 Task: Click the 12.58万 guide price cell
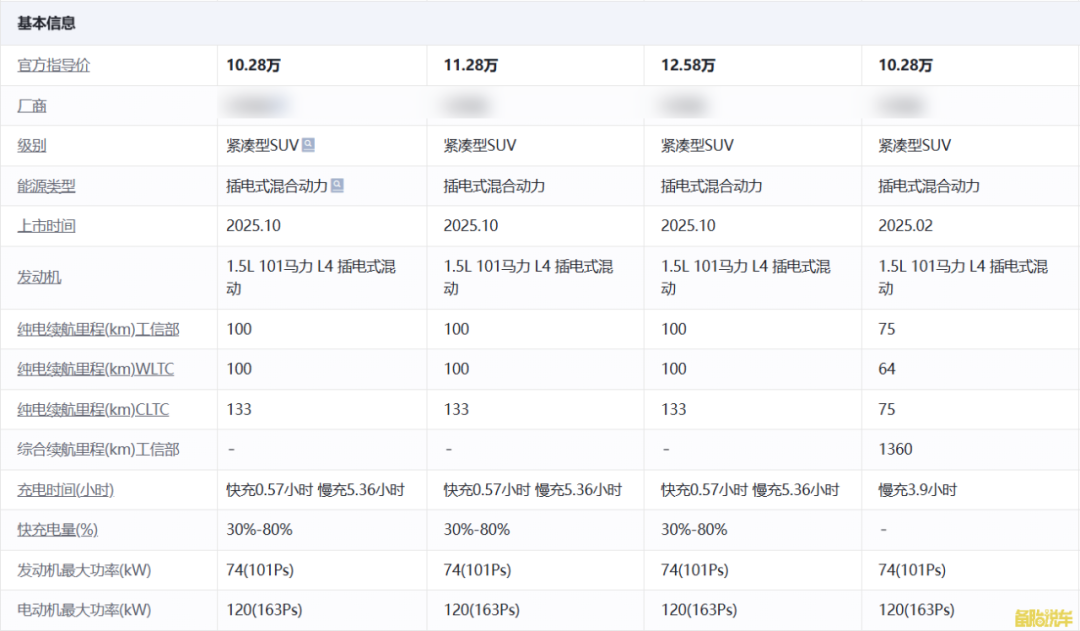tap(688, 65)
